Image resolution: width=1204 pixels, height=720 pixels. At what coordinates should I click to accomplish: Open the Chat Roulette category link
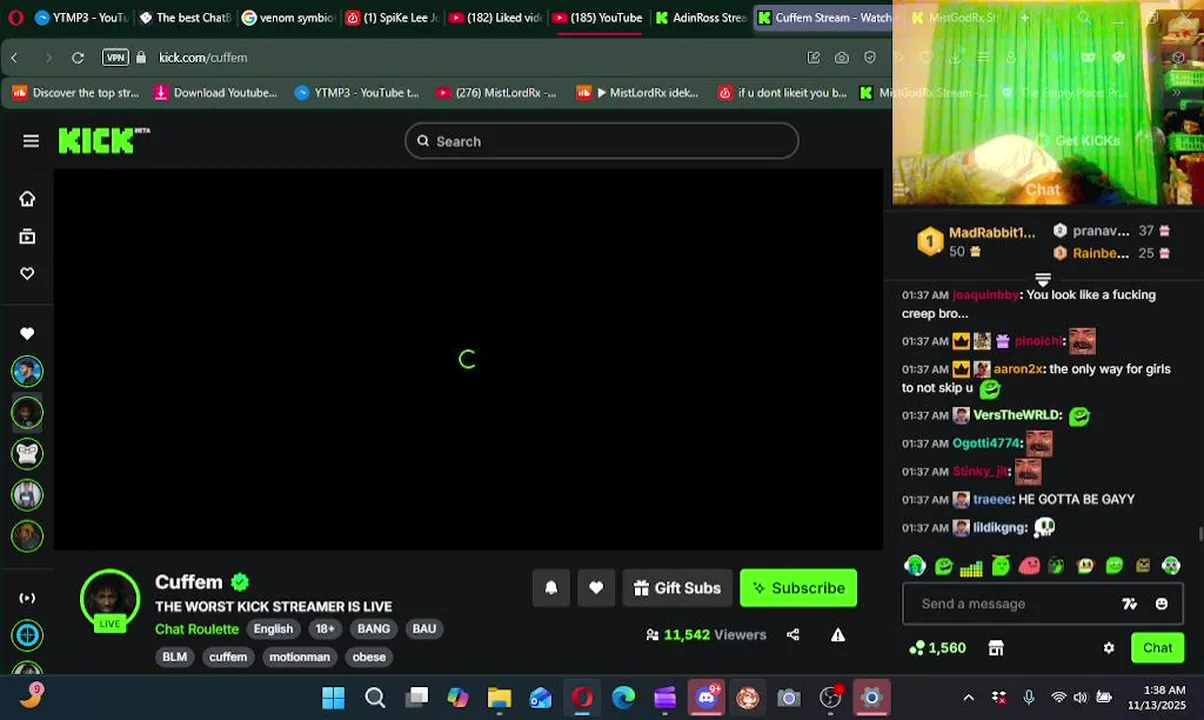197,629
